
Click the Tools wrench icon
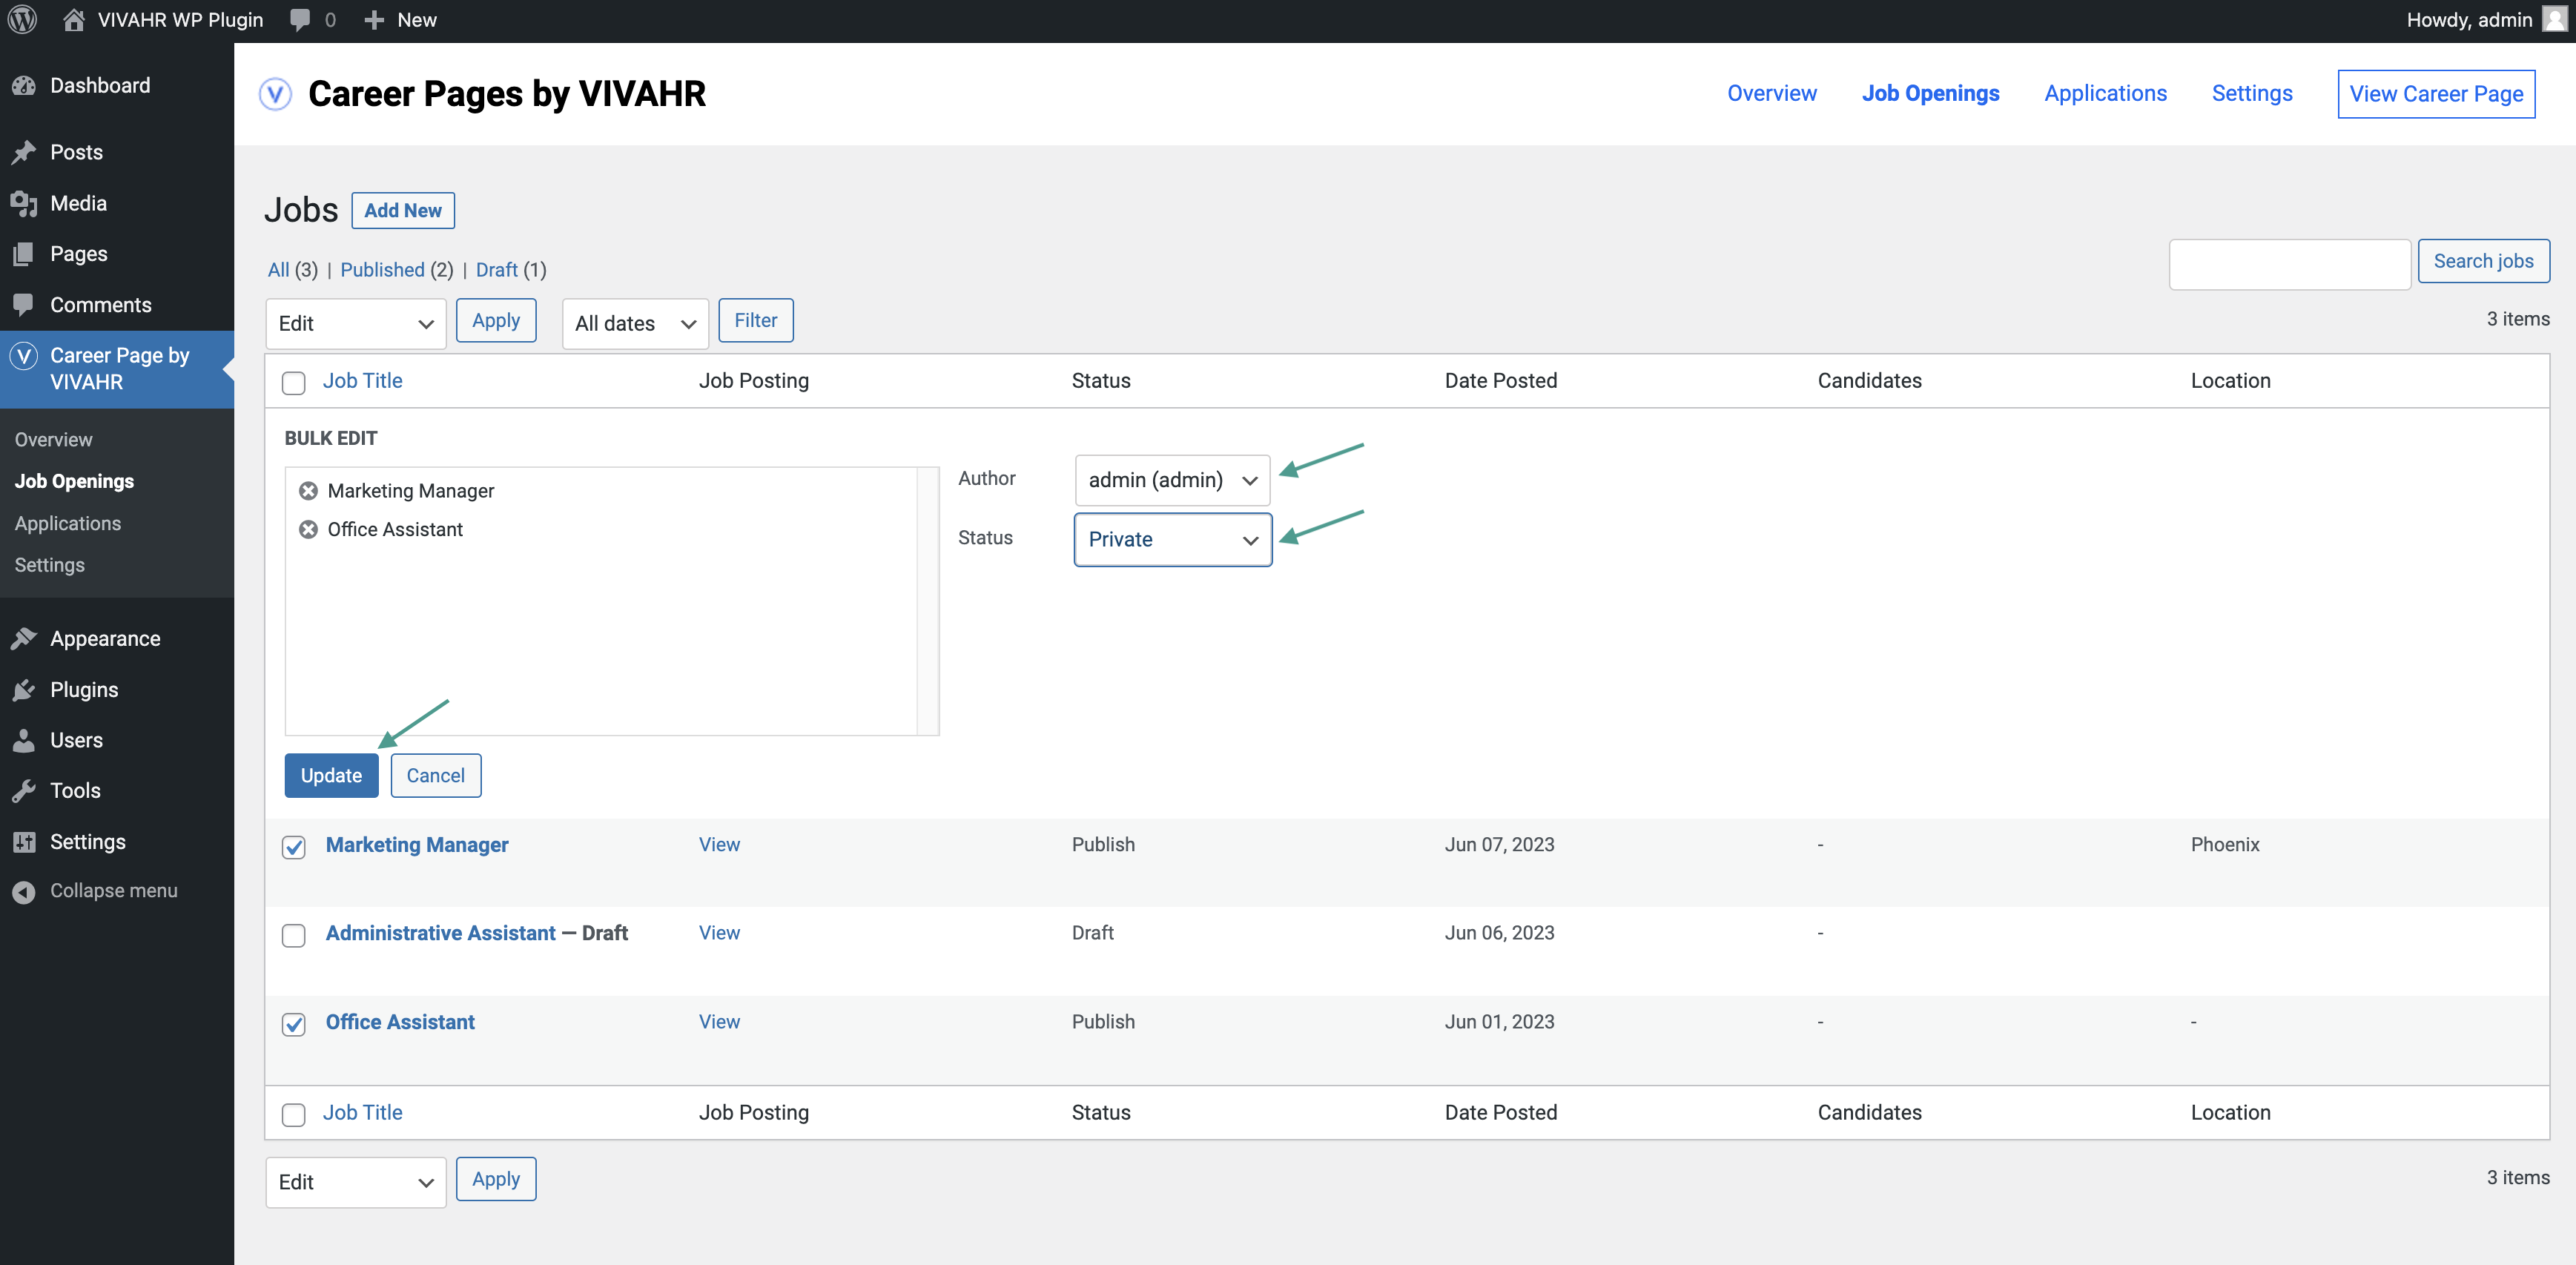24,790
